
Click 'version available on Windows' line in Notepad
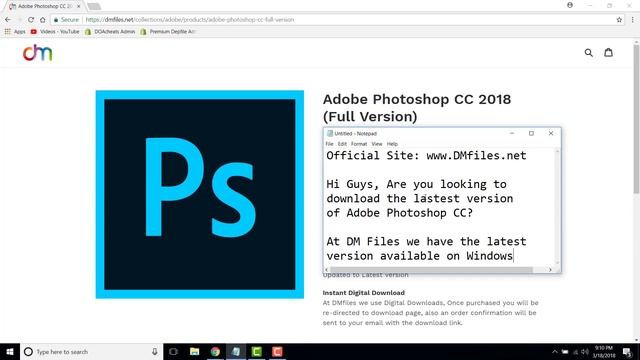[419, 256]
